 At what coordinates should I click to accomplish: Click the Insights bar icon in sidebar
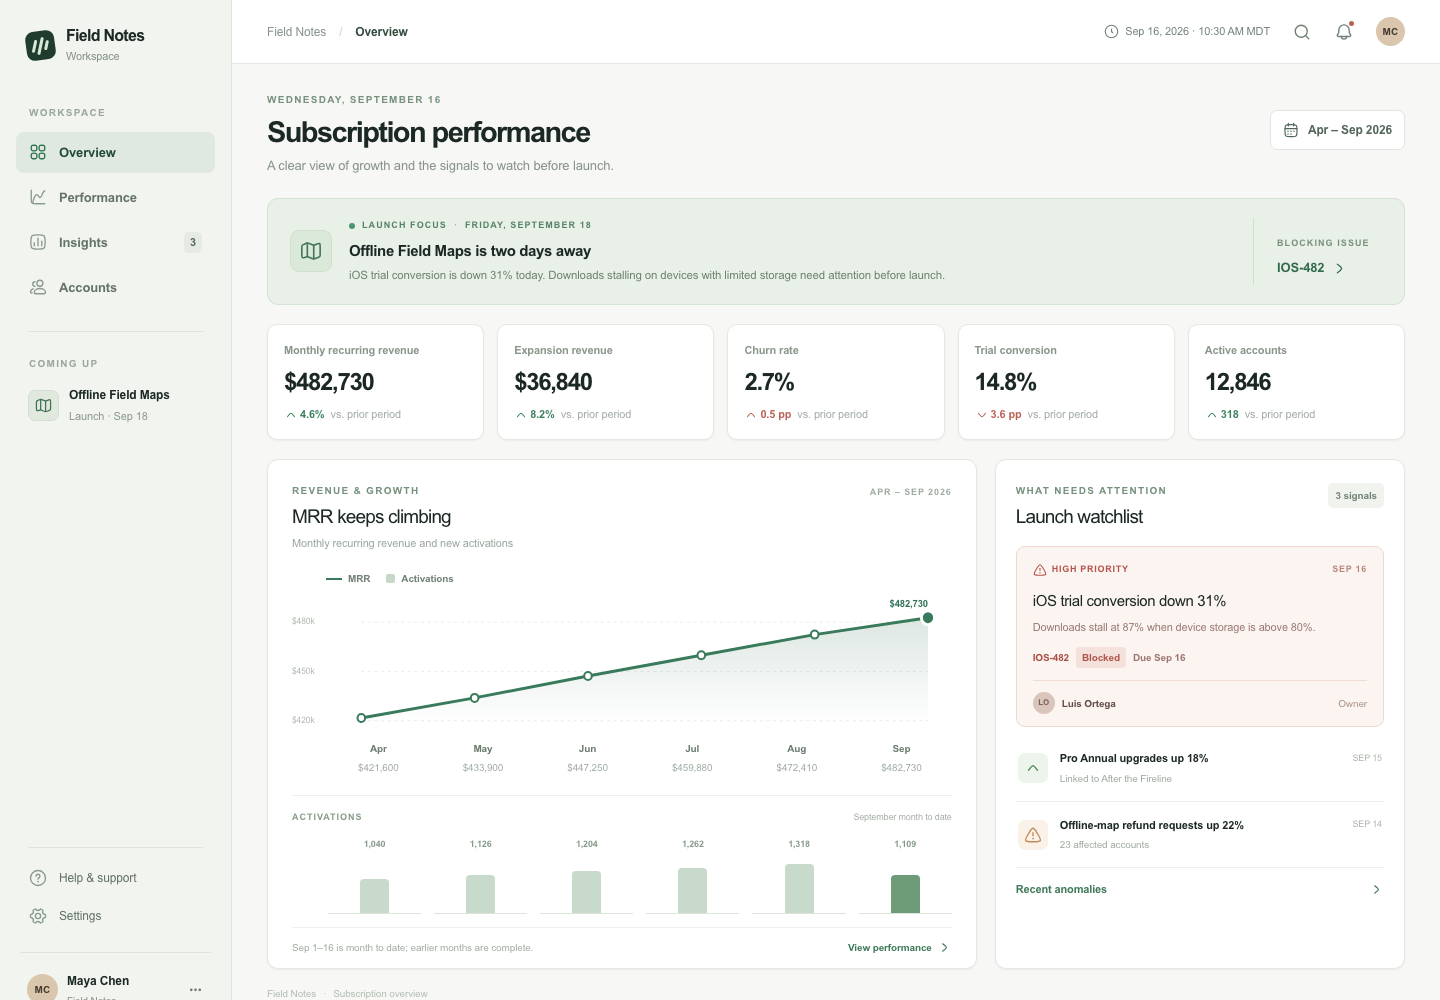pos(38,242)
